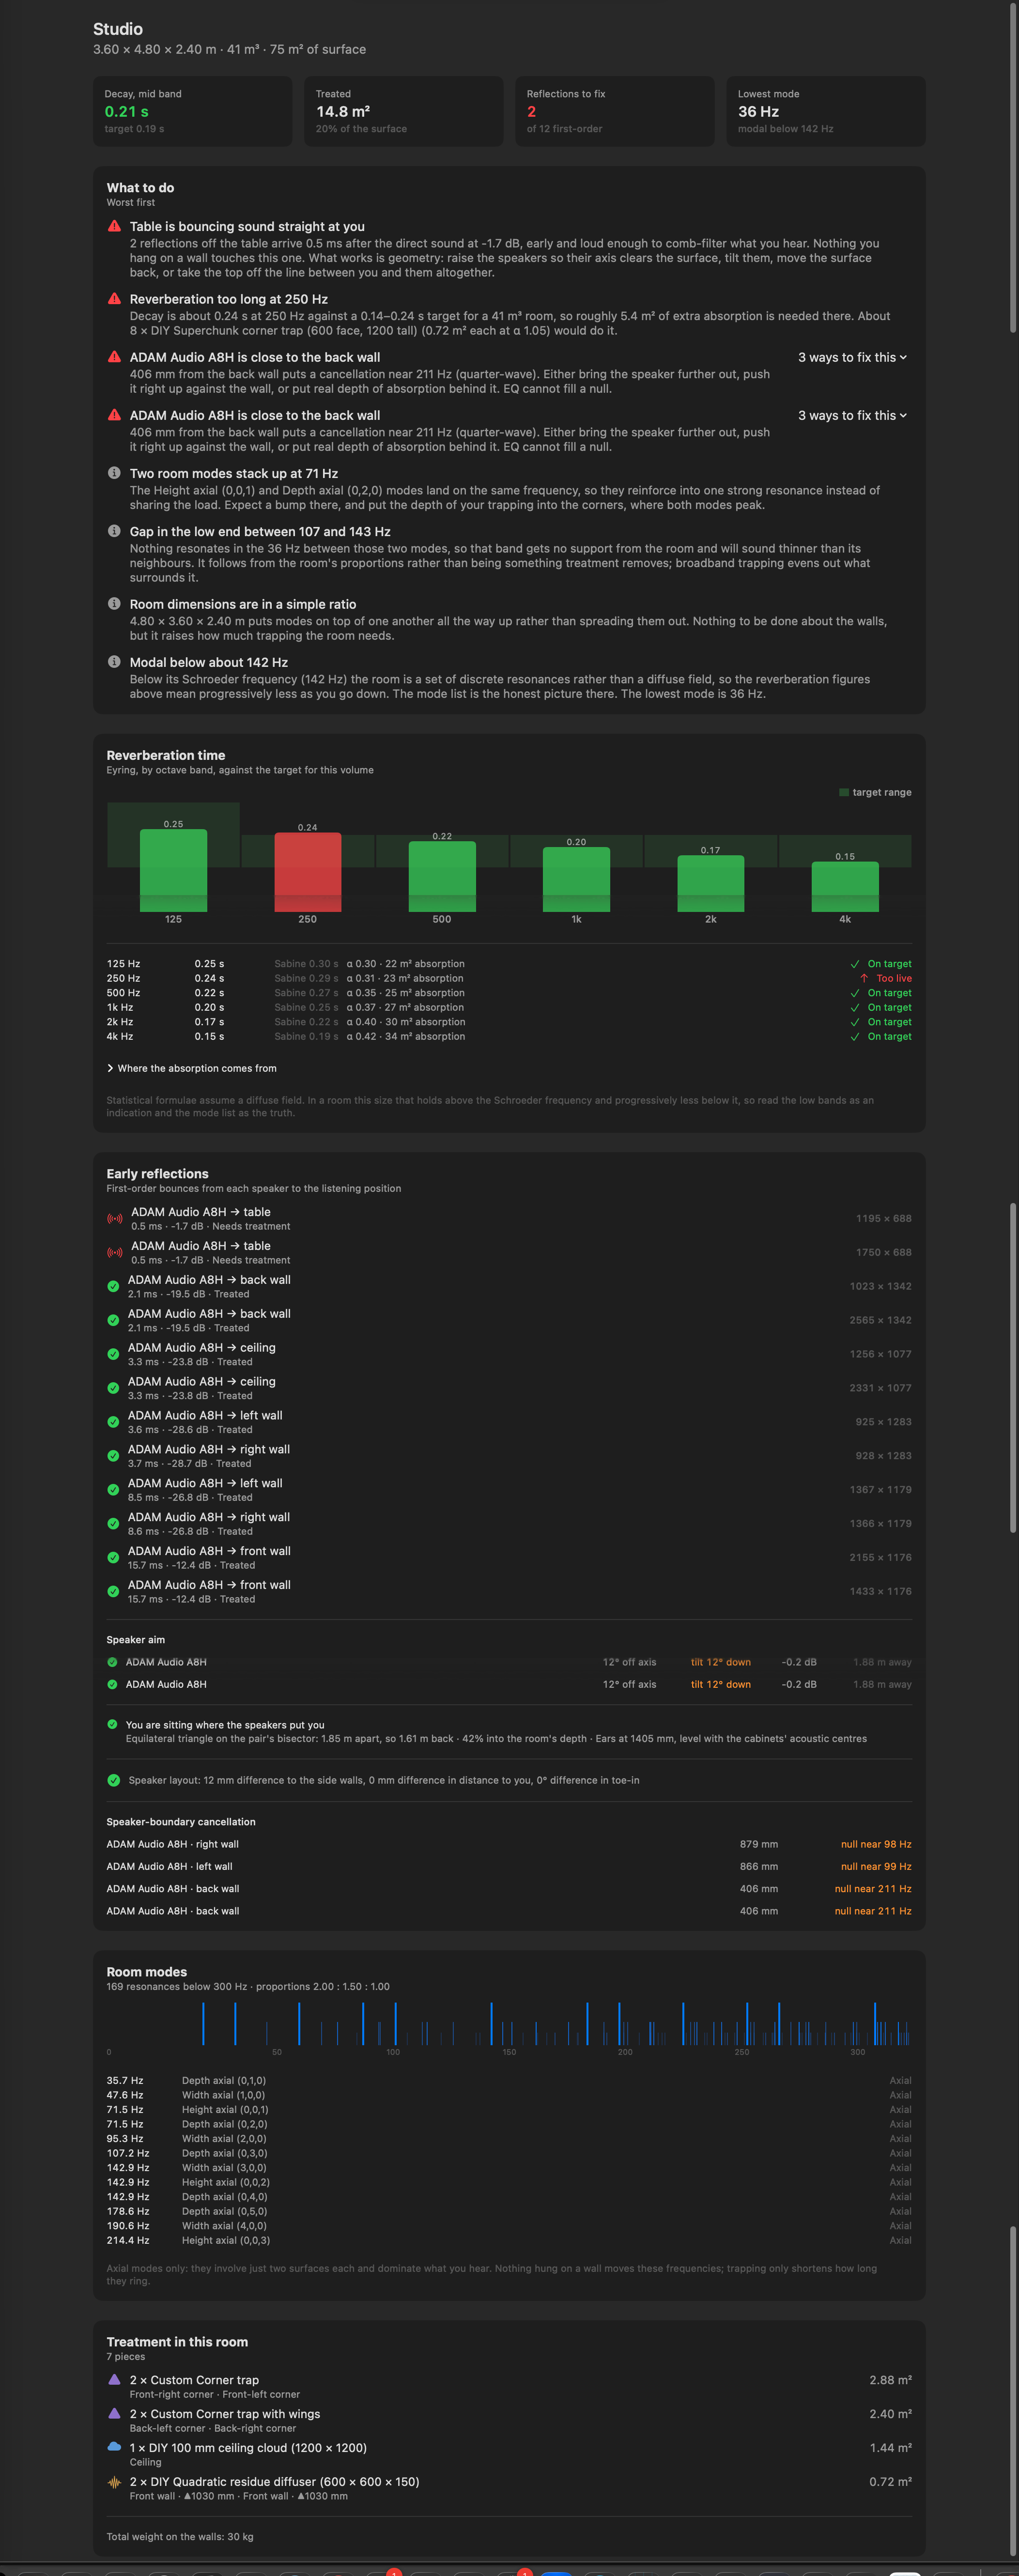
Task: Click the 'Total weight on the walls: 30 kg' text
Action: tap(180, 2536)
